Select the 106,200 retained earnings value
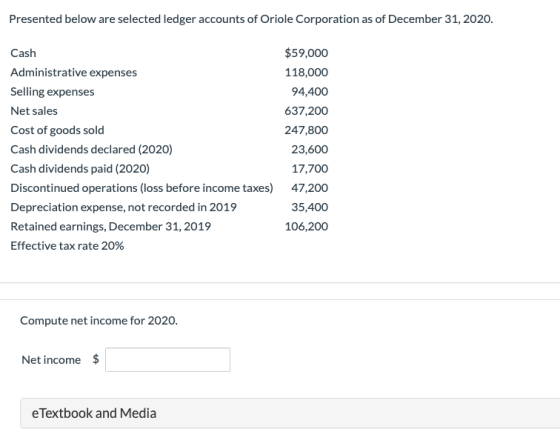This screenshot has height=429, width=560. point(306,226)
